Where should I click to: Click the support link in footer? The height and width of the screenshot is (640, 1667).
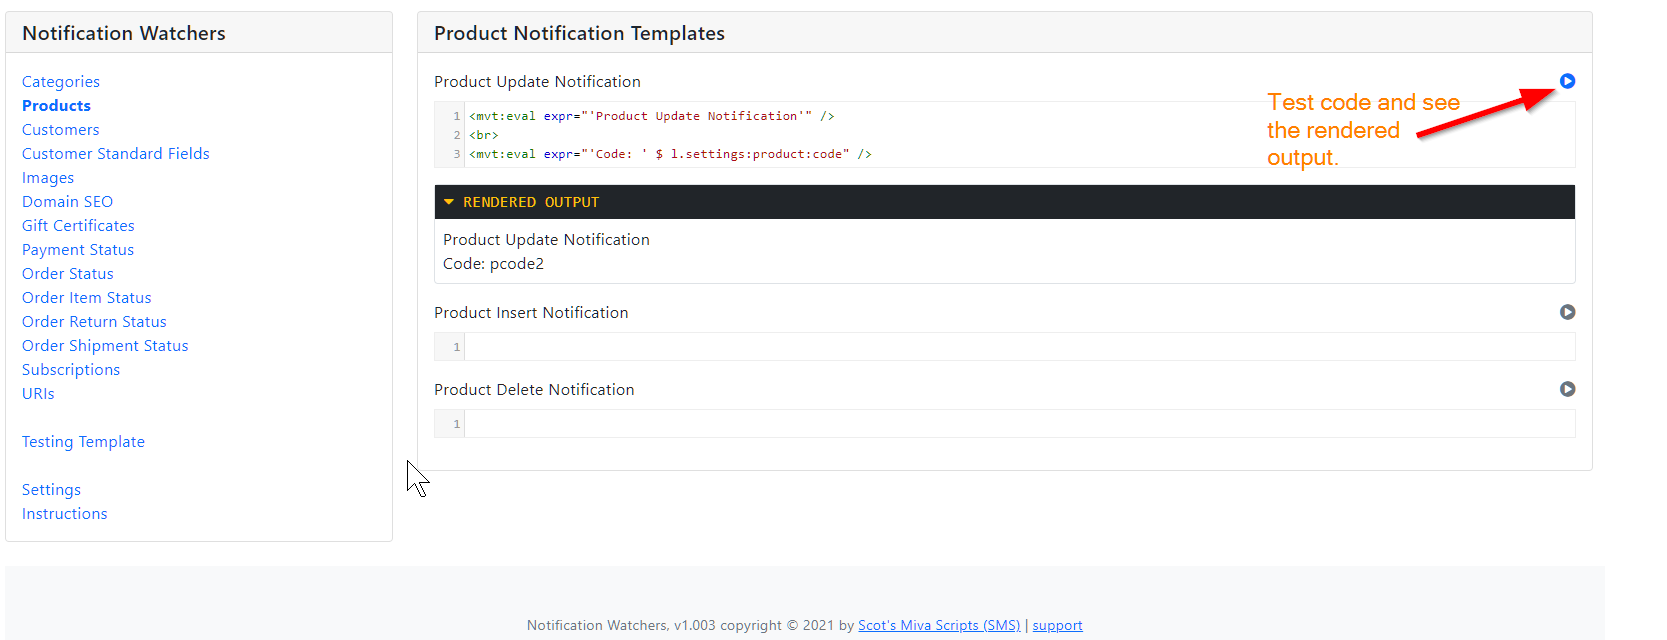[x=1057, y=625]
